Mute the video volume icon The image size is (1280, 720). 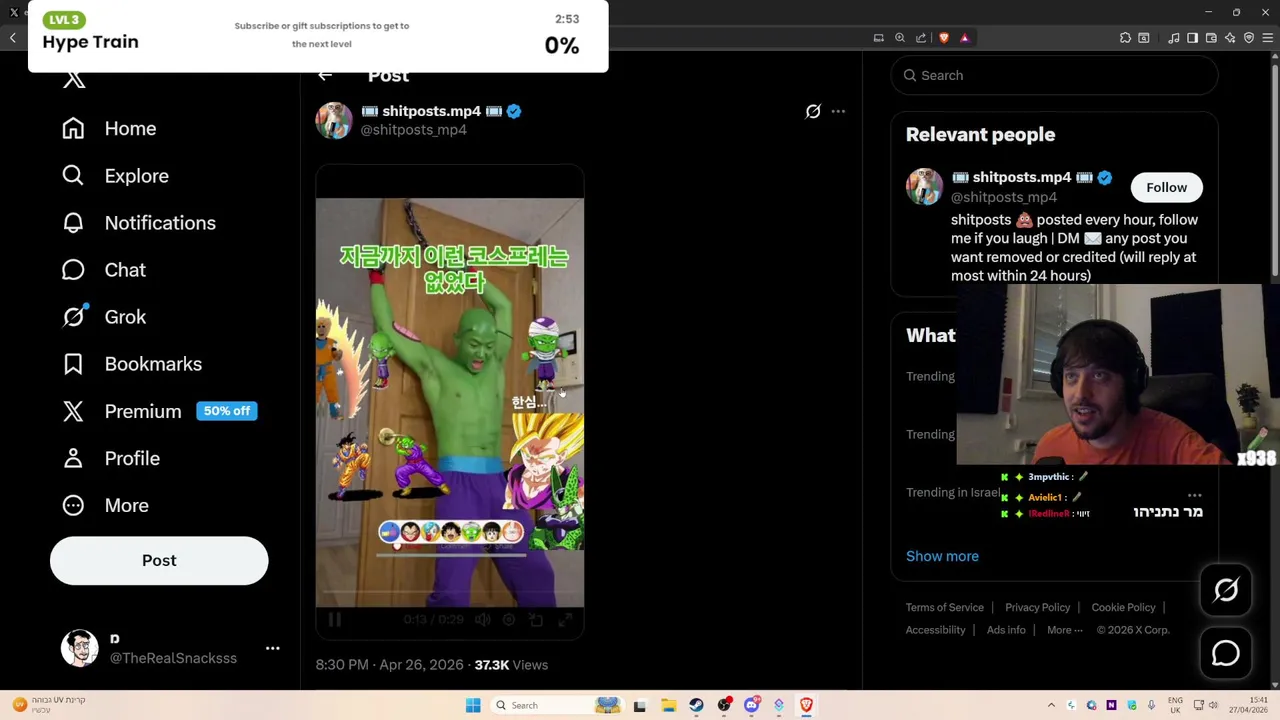pos(483,620)
